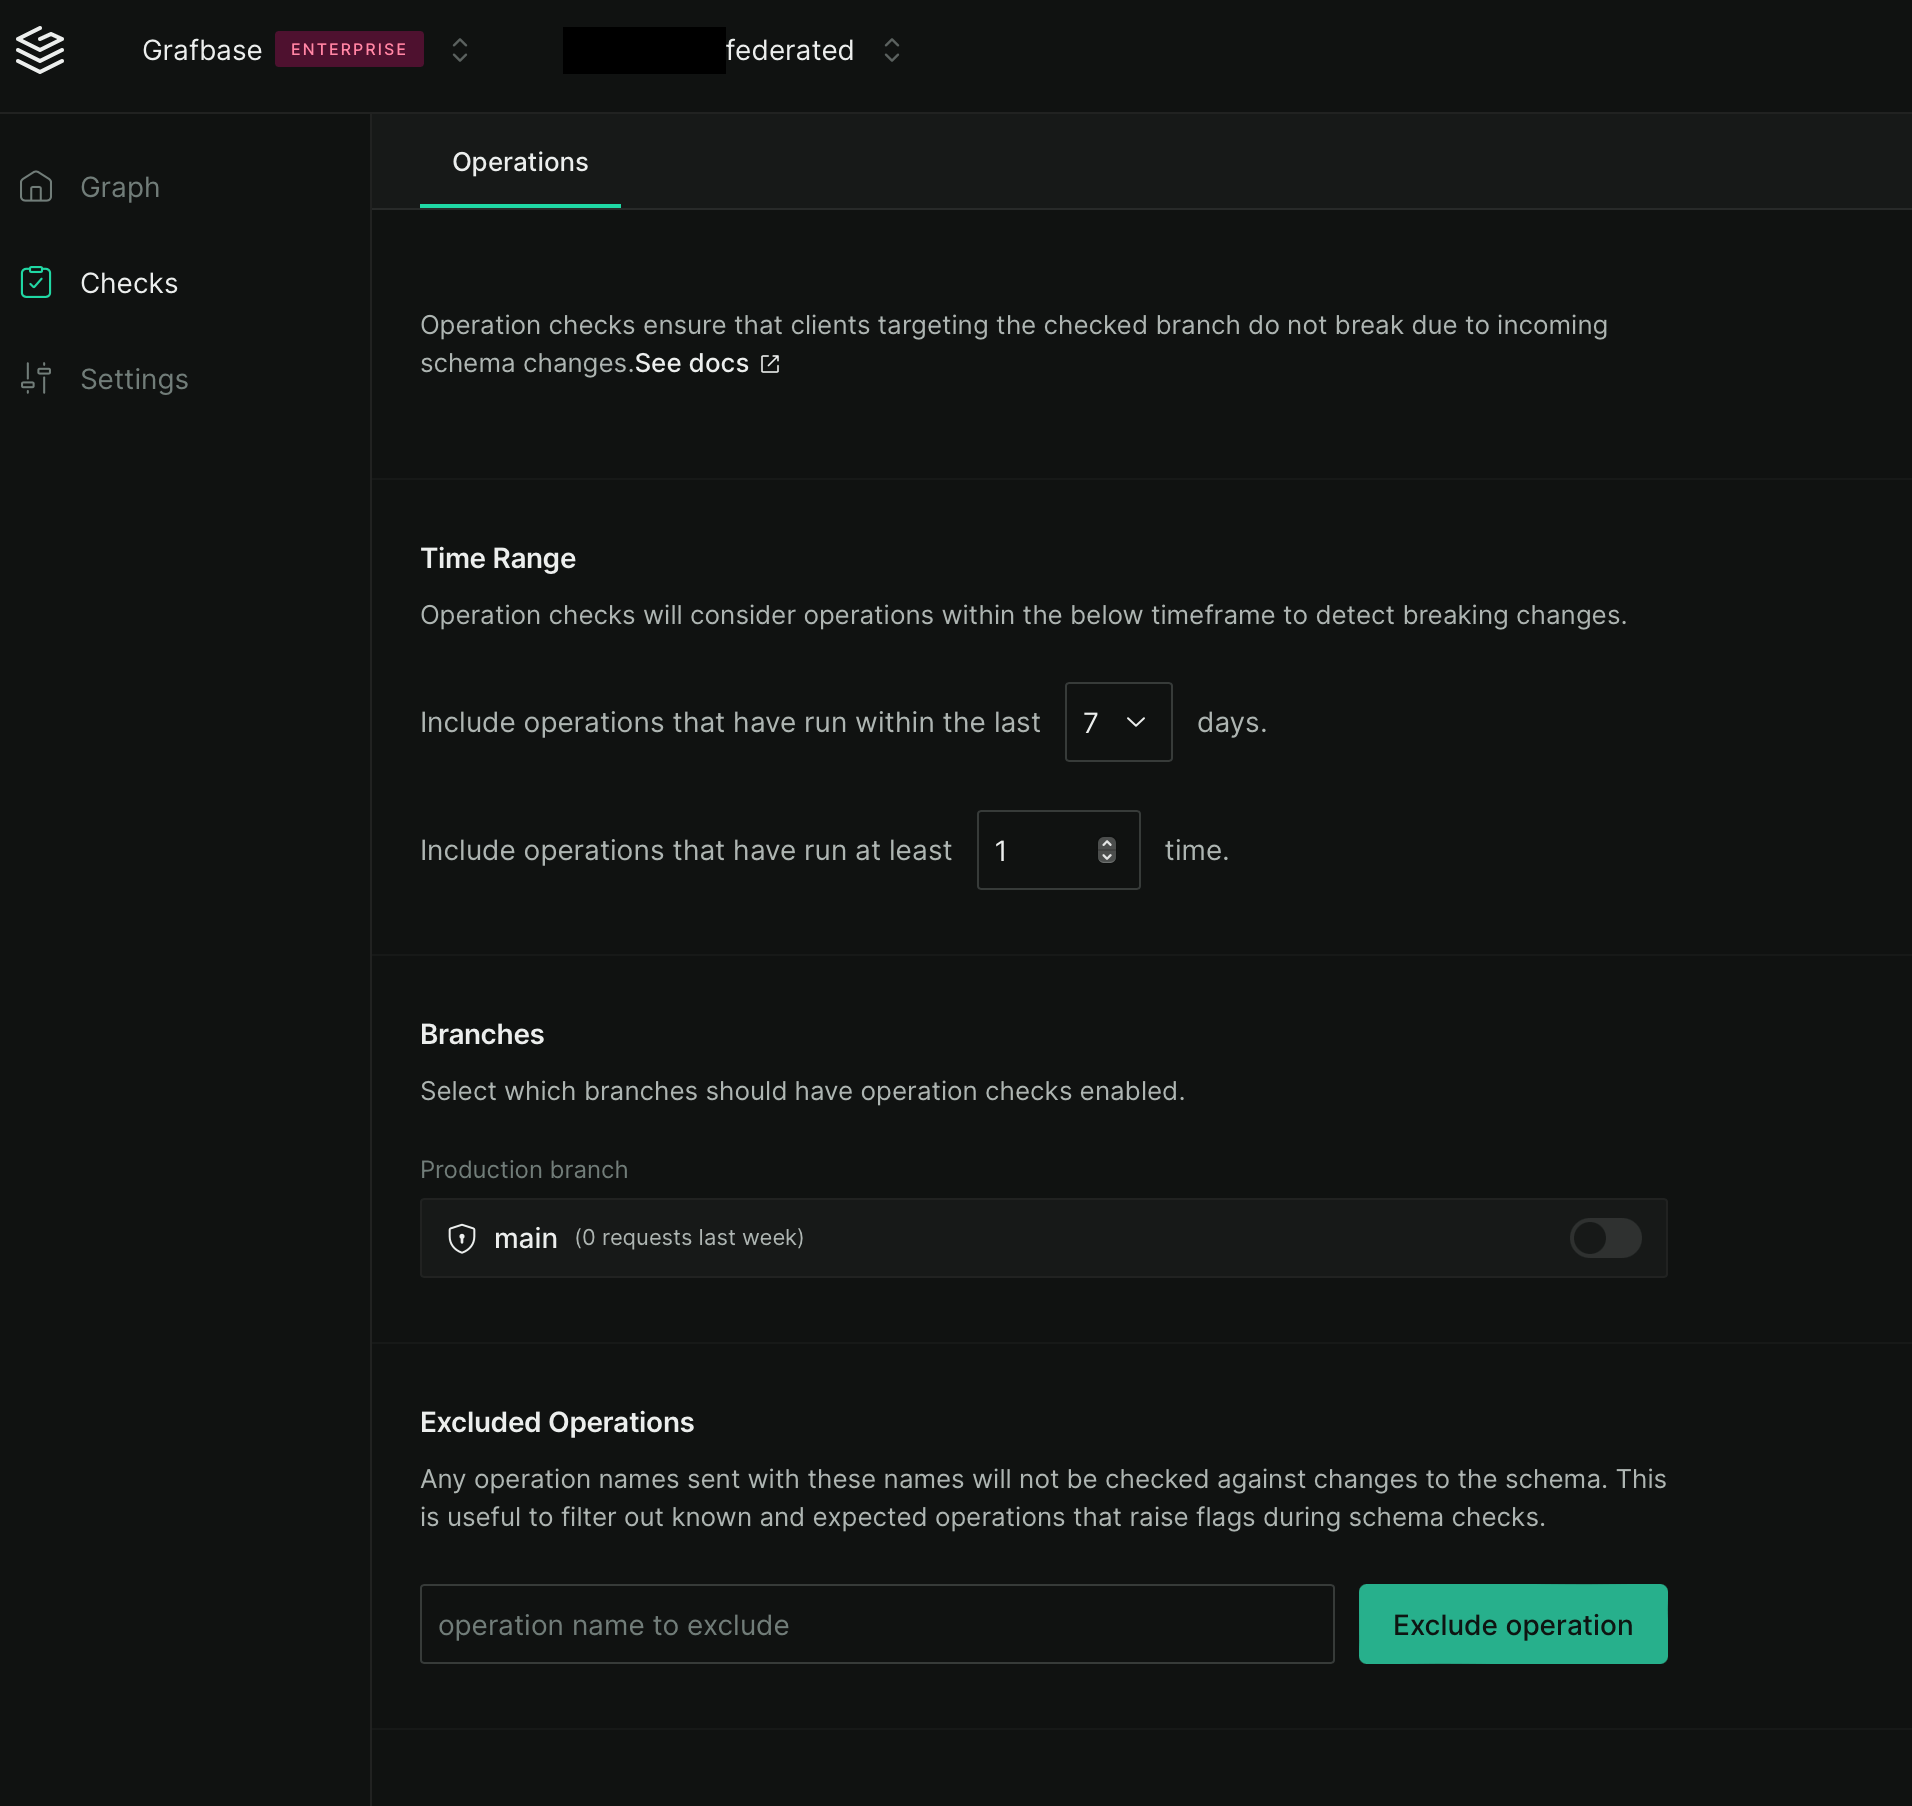Click the Settings sliders icon in sidebar
The image size is (1912, 1806).
pos(36,379)
